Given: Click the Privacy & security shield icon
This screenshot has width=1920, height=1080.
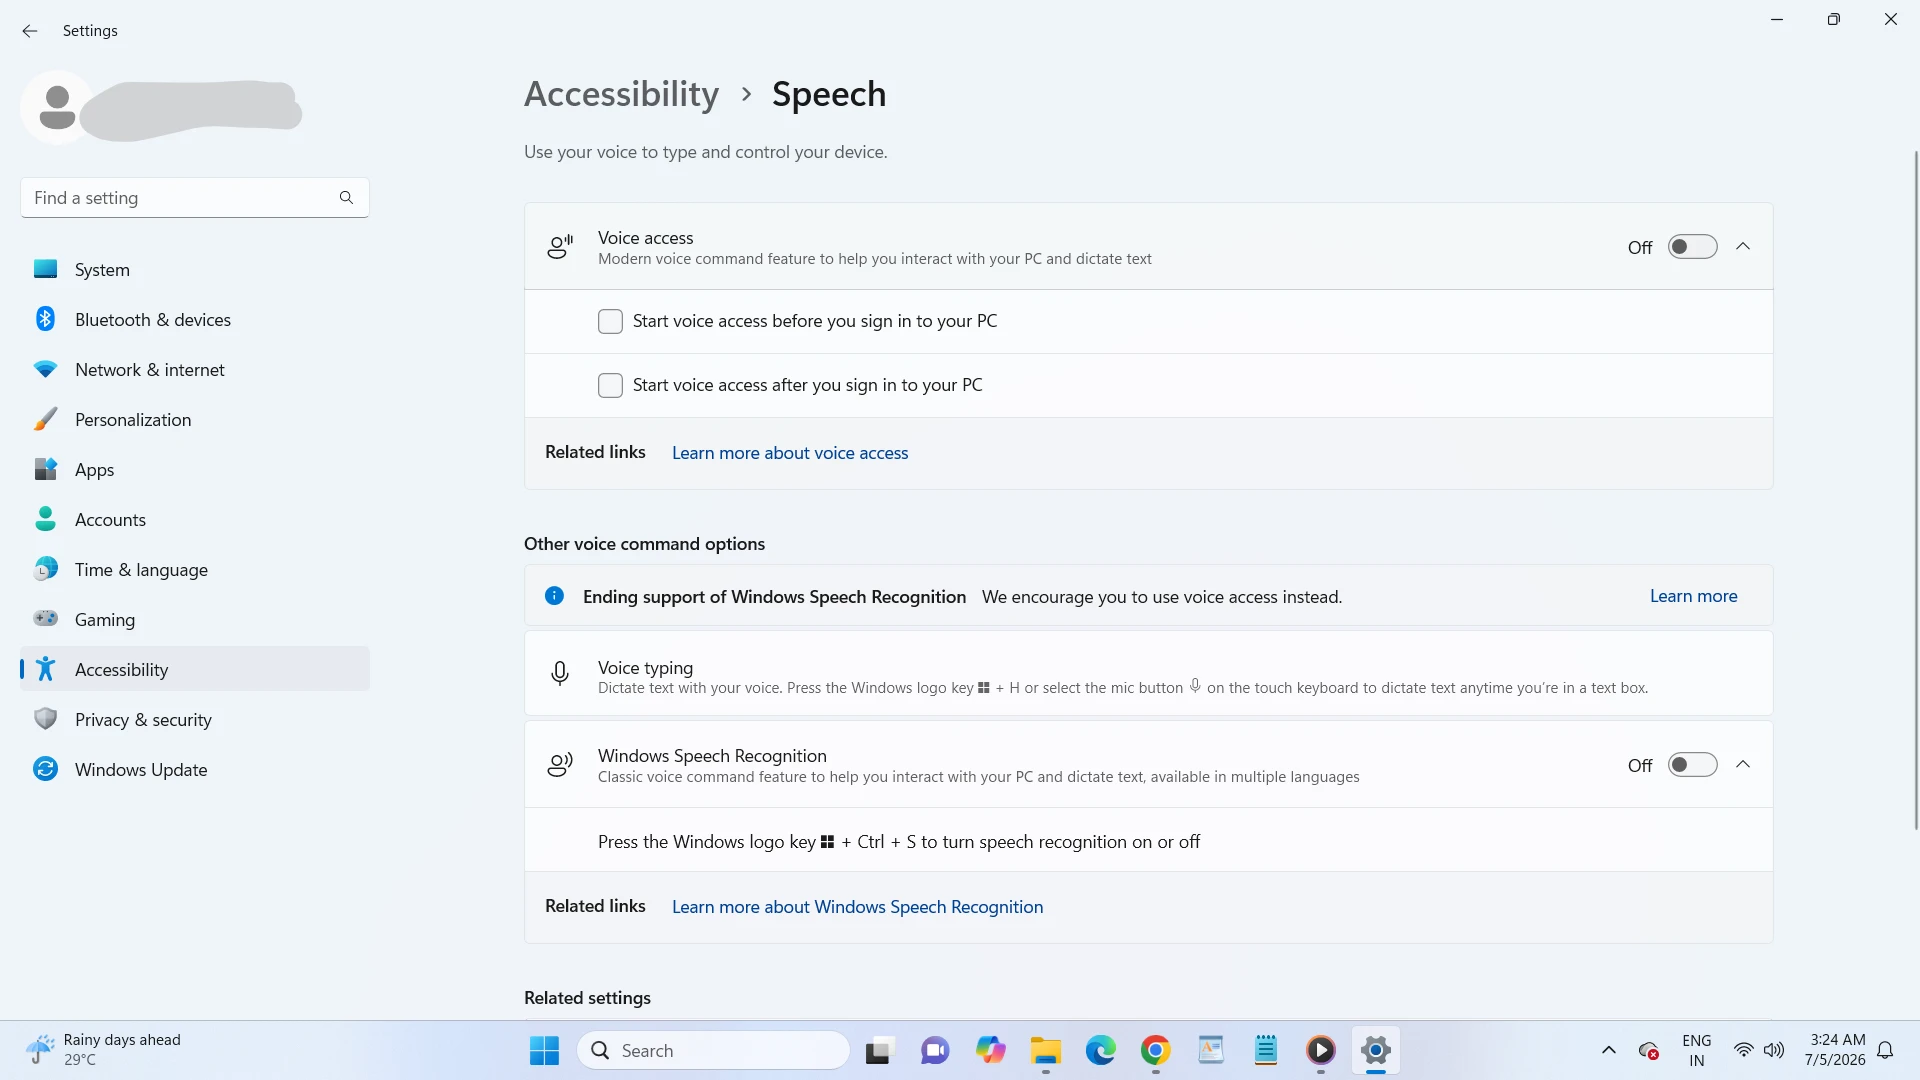Looking at the screenshot, I should point(45,719).
